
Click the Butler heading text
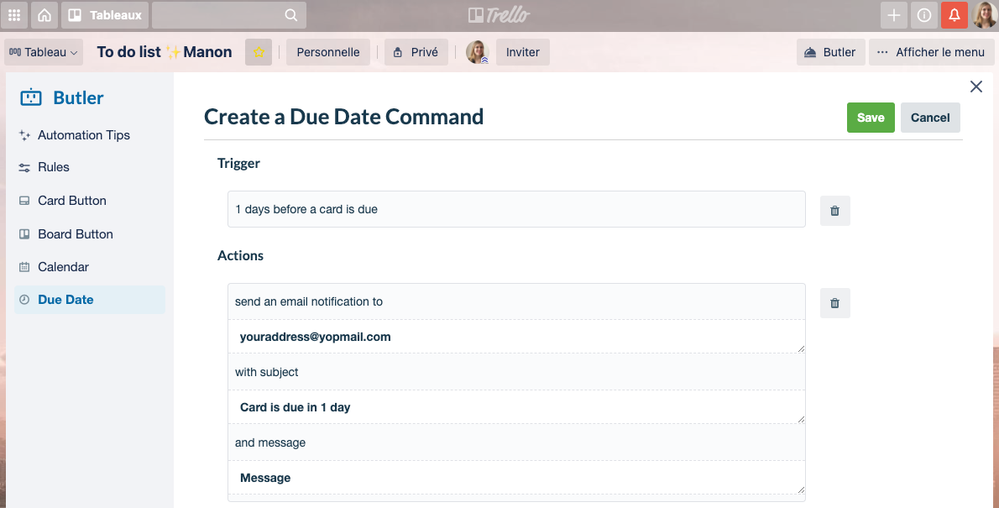[x=78, y=98]
